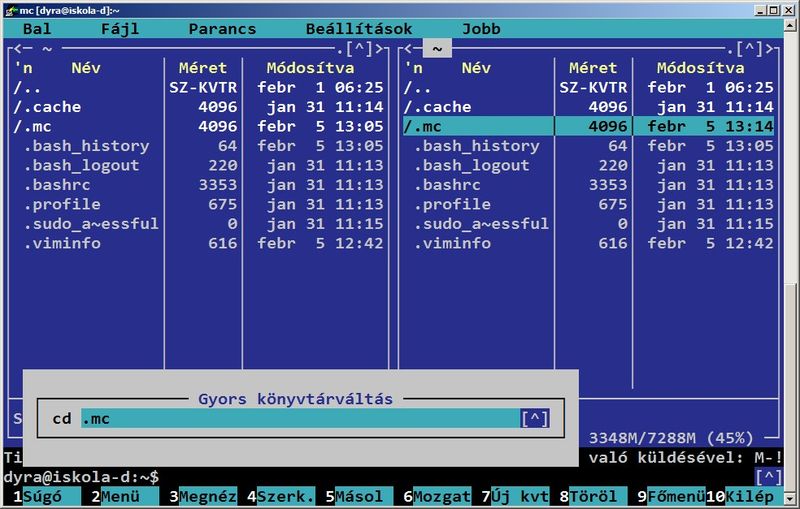Screen dimensions: 800x509
Task: Click 4 Szerk. function key button
Action: [281, 496]
